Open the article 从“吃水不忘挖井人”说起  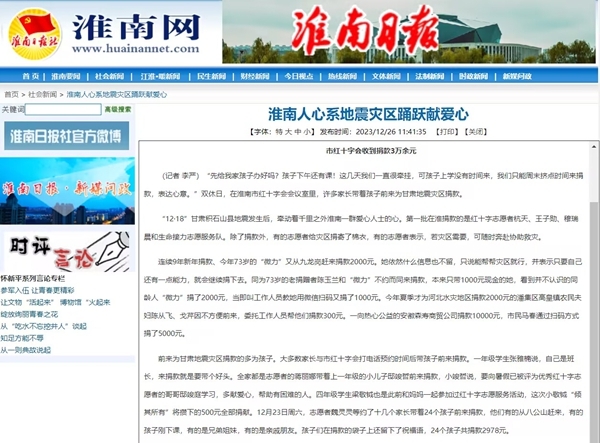[44, 326]
